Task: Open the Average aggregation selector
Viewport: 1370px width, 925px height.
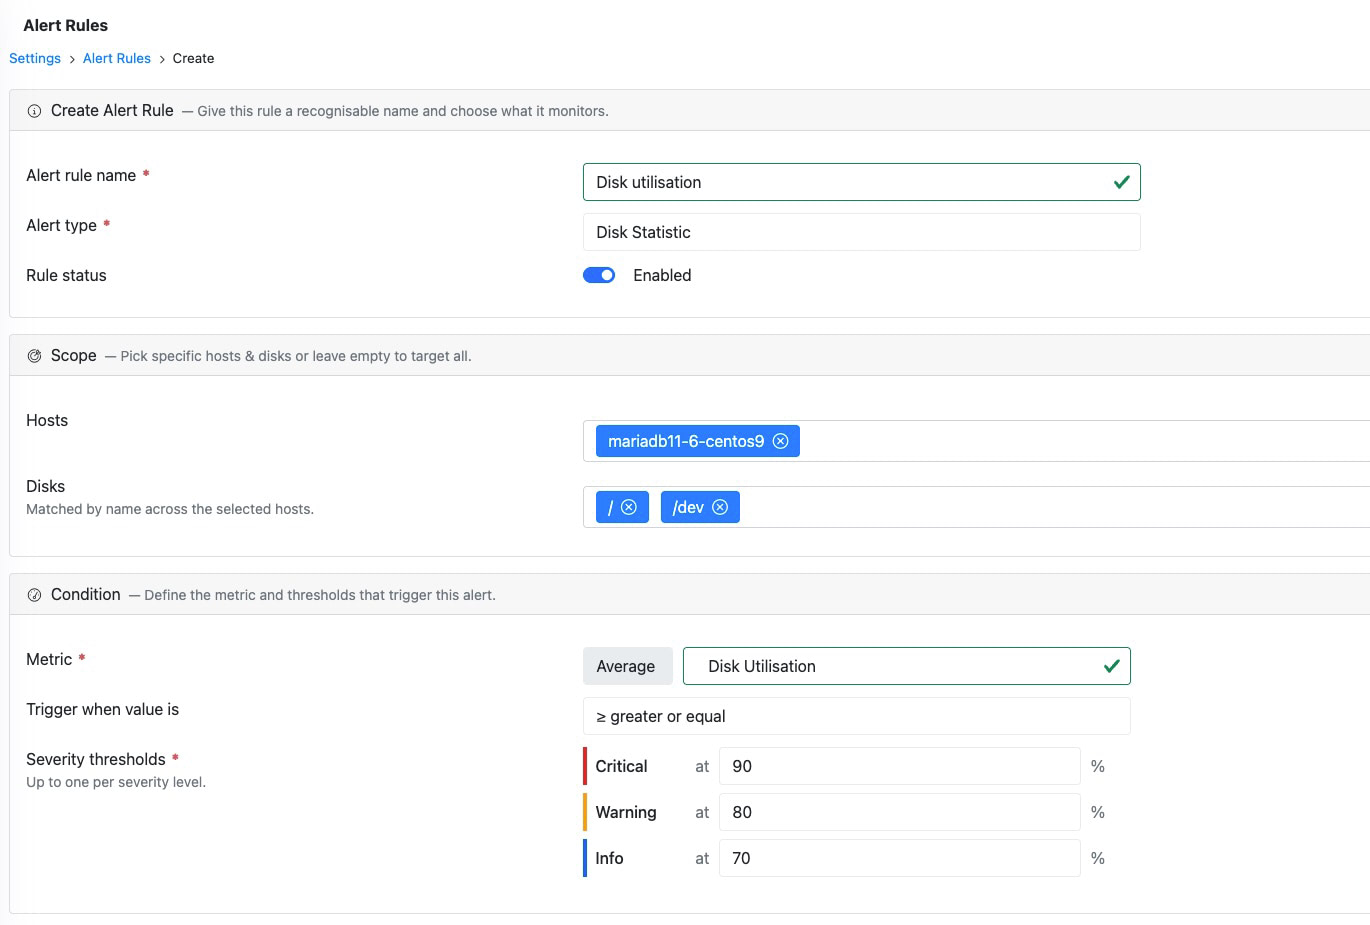Action: 627,666
